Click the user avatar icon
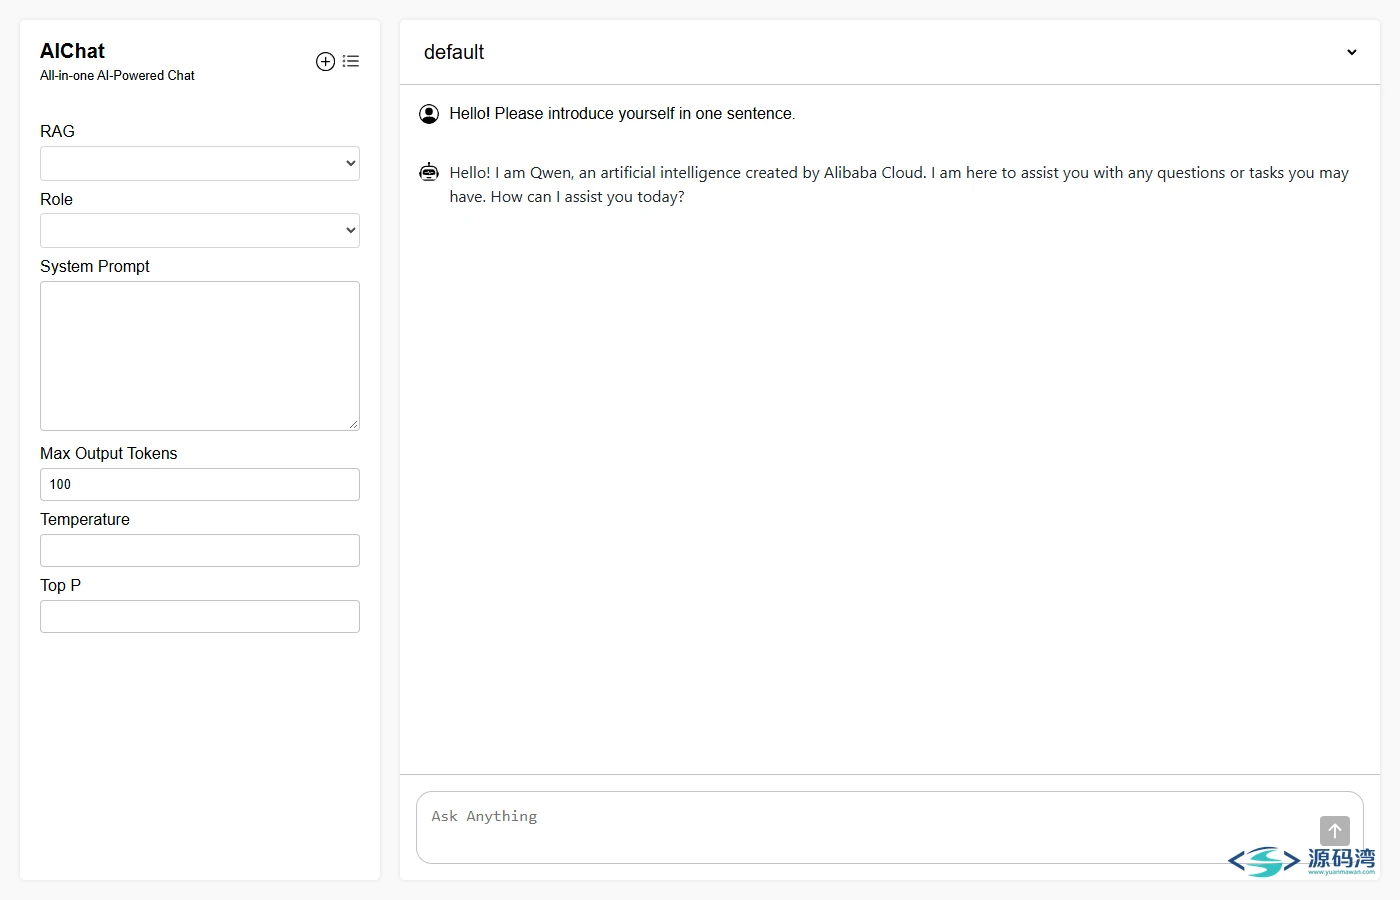The image size is (1400, 900). [429, 114]
